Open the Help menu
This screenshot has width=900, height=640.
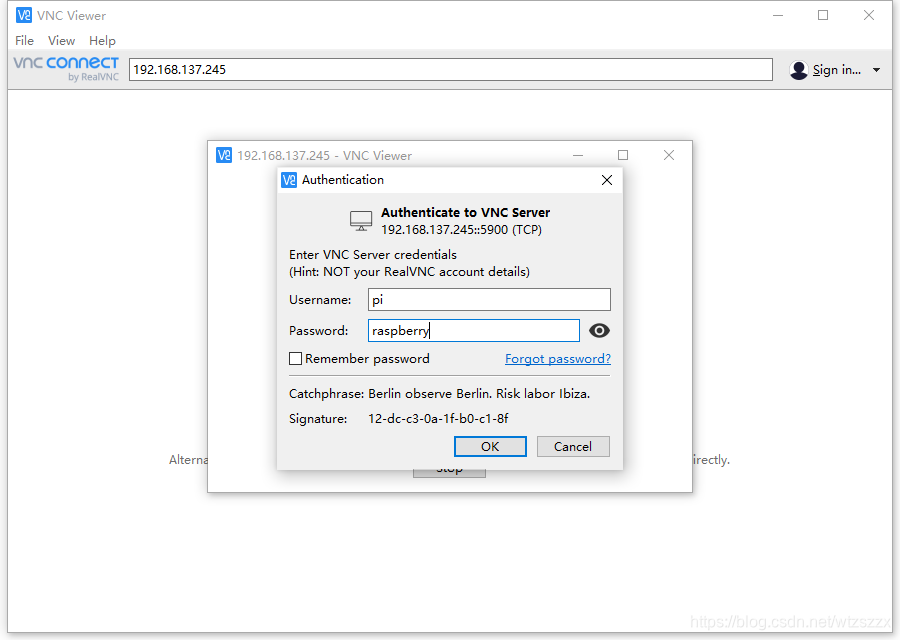coord(102,41)
